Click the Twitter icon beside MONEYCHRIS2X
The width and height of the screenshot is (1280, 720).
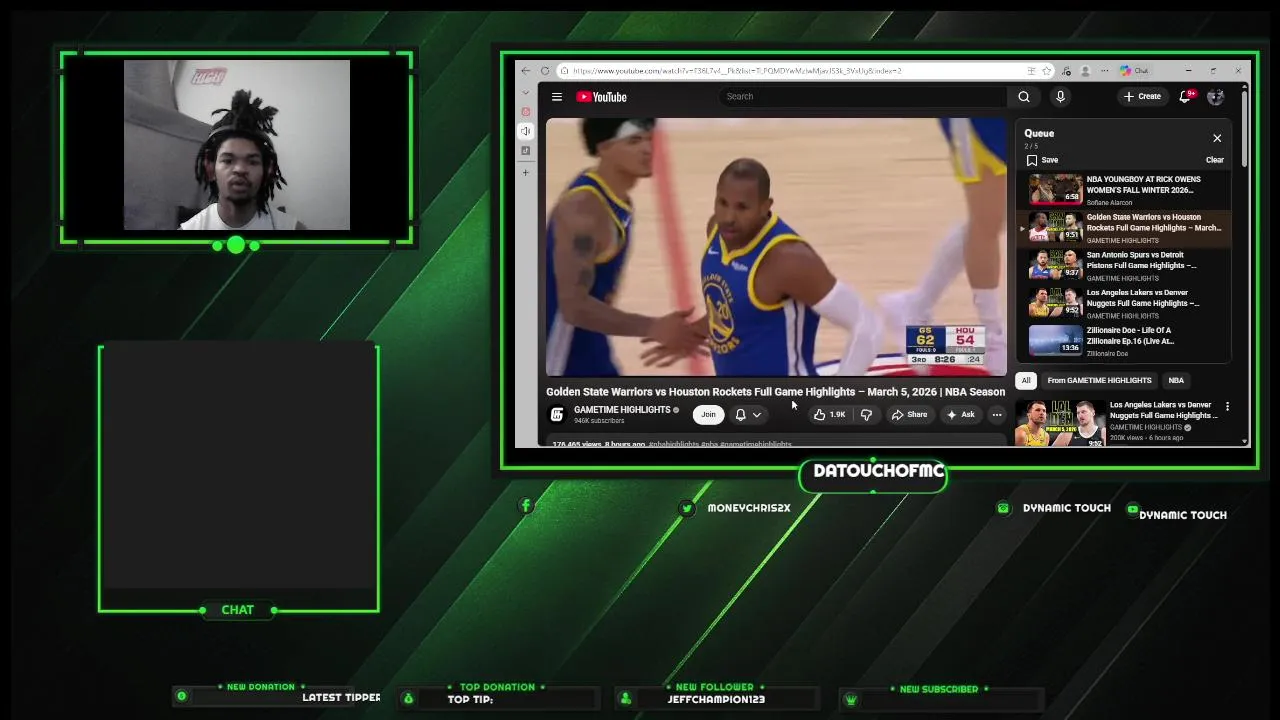687,508
